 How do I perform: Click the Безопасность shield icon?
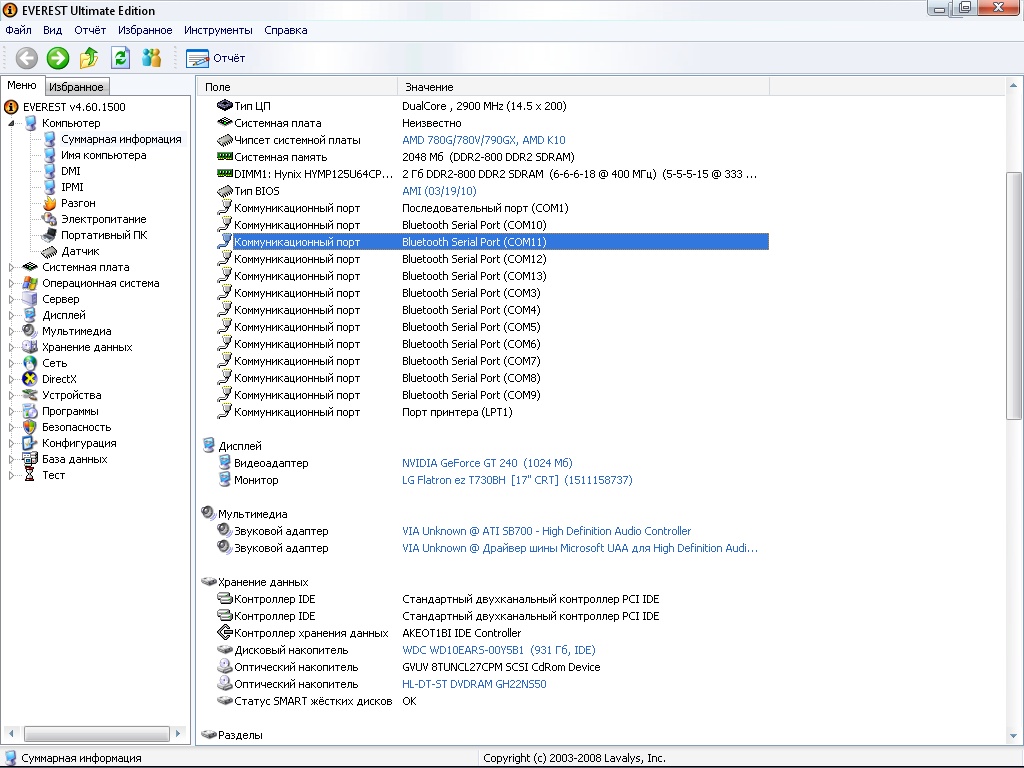click(x=30, y=427)
